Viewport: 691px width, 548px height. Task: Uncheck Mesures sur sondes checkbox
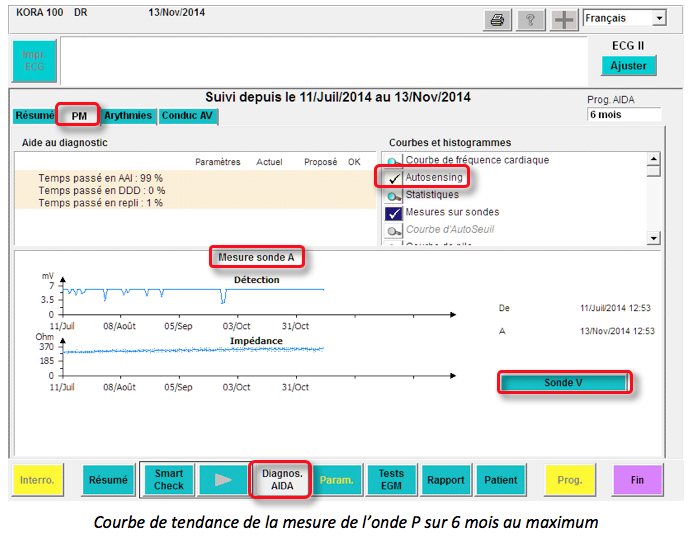click(394, 212)
